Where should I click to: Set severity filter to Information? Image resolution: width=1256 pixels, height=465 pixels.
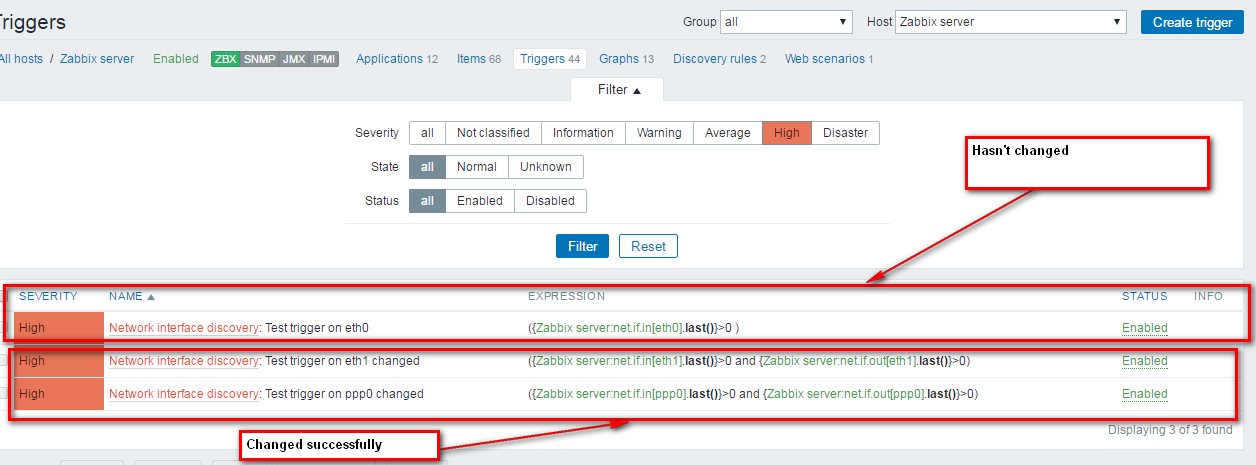coord(583,133)
